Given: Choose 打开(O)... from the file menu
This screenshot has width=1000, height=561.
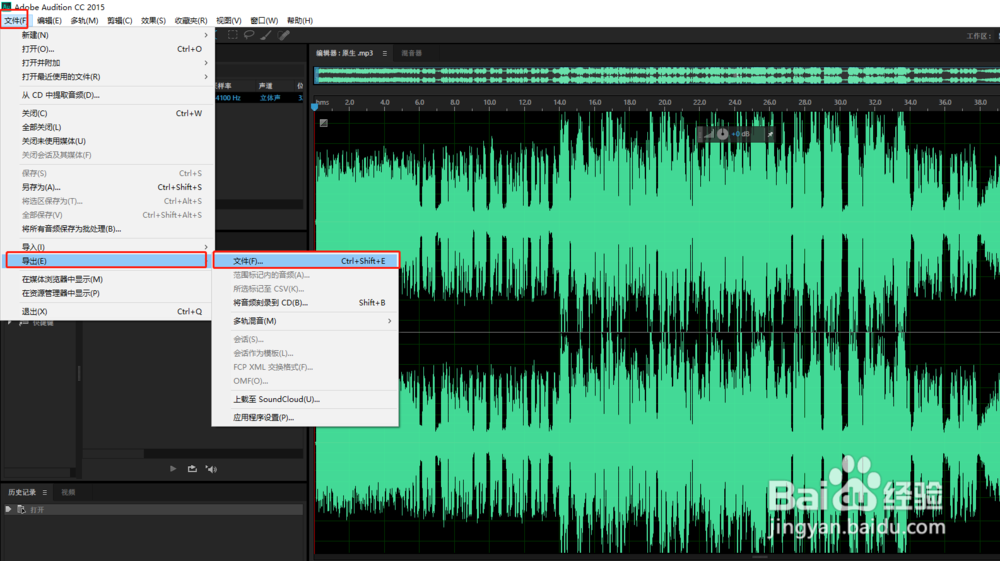Looking at the screenshot, I should [x=107, y=49].
